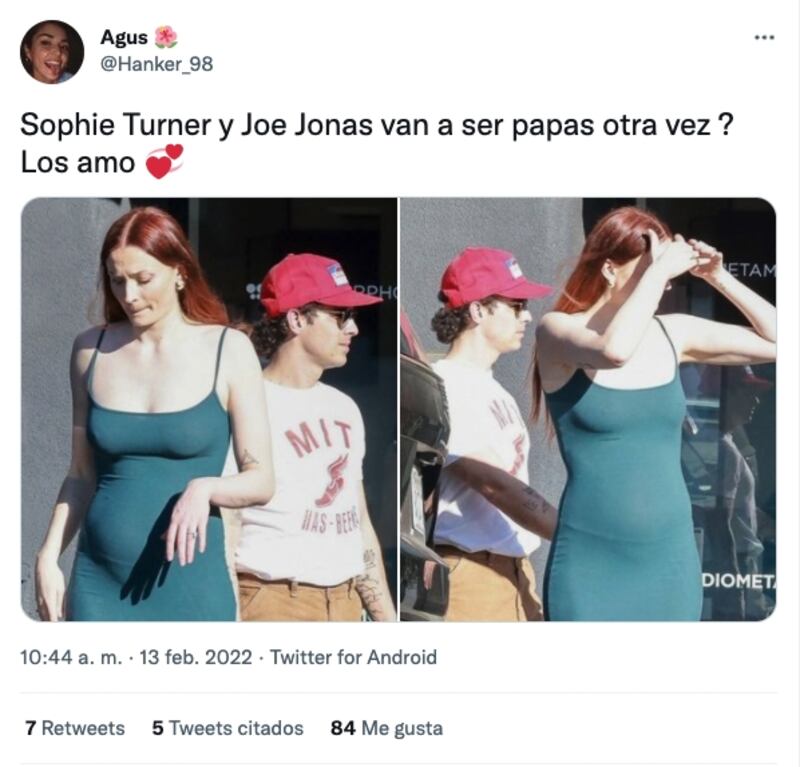The image size is (800, 767).
Task: Open the right tweet photo
Action: pos(588,409)
